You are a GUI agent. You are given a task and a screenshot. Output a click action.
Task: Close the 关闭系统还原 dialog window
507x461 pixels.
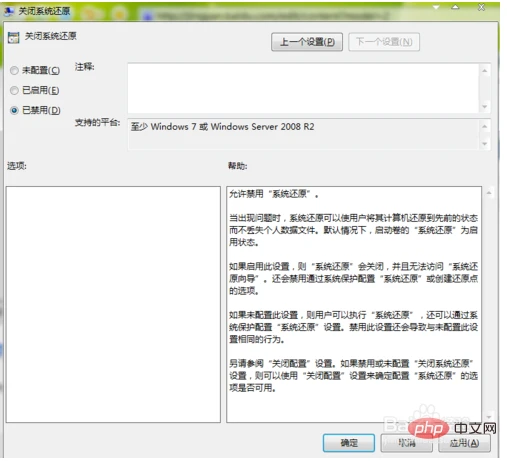tap(481, 7)
